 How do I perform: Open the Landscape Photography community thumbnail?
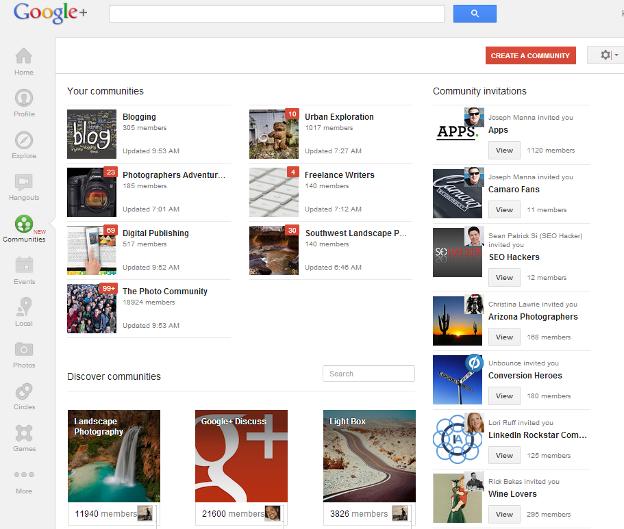coord(113,456)
